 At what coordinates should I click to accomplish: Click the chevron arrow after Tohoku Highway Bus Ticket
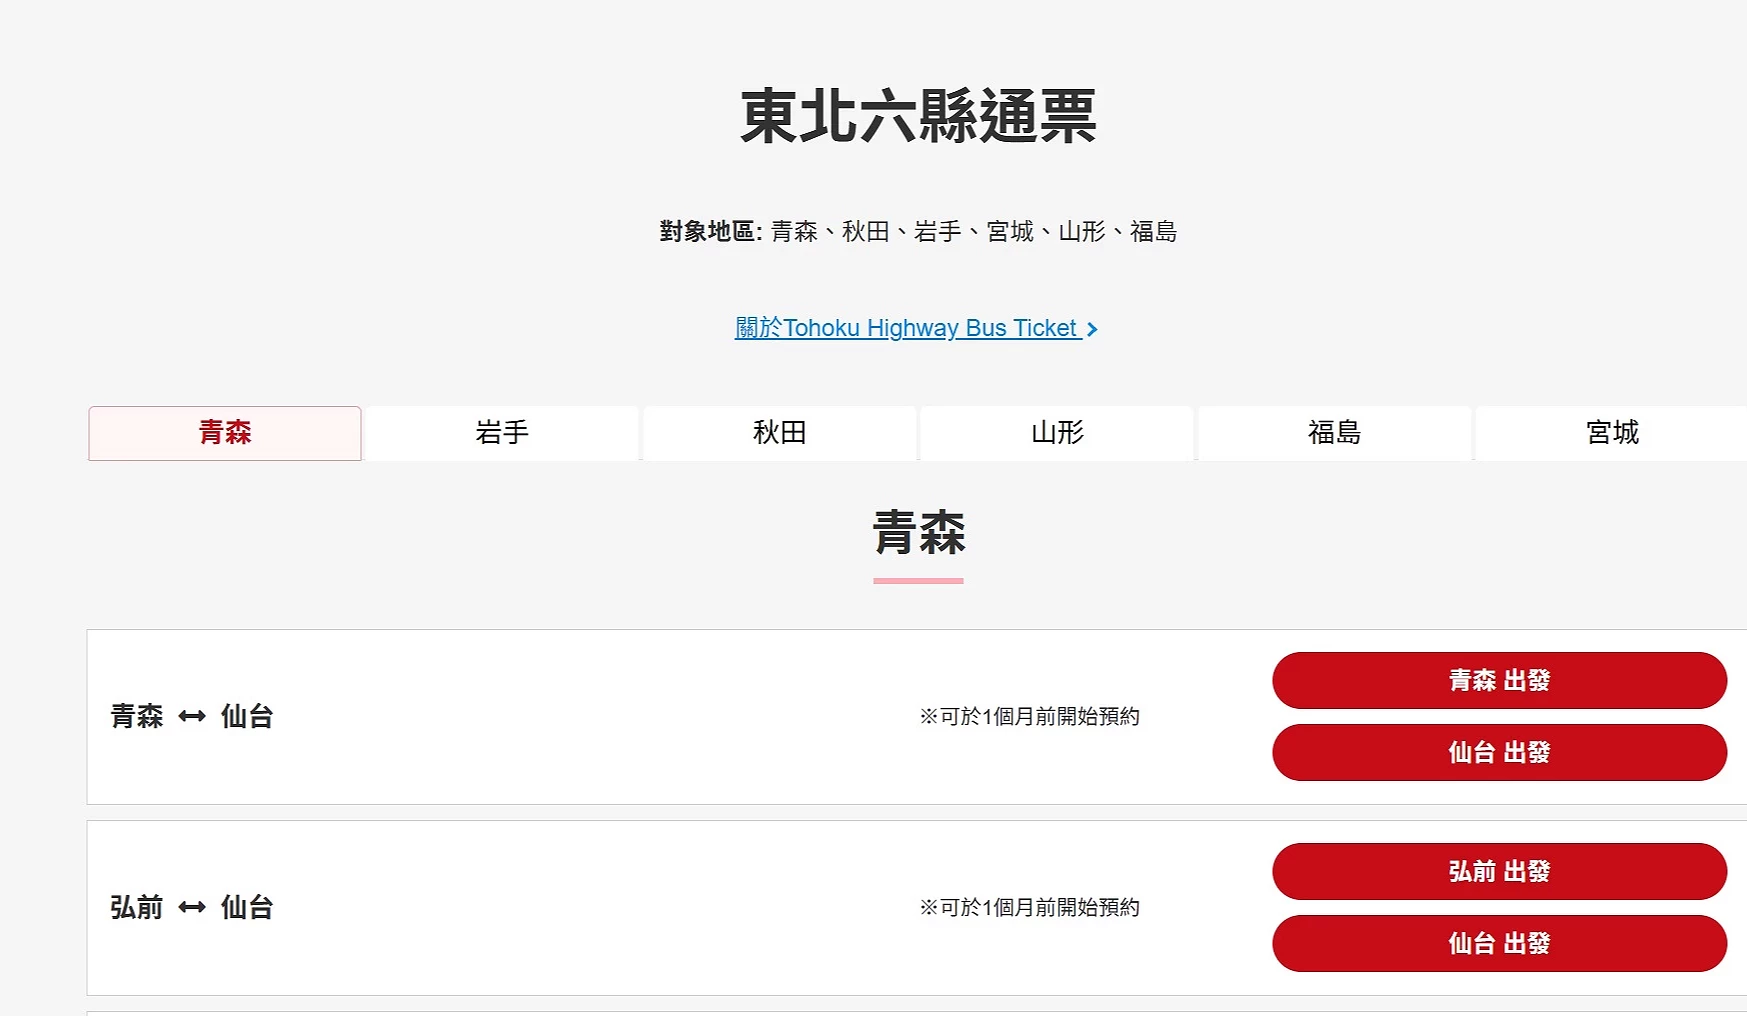[1092, 329]
